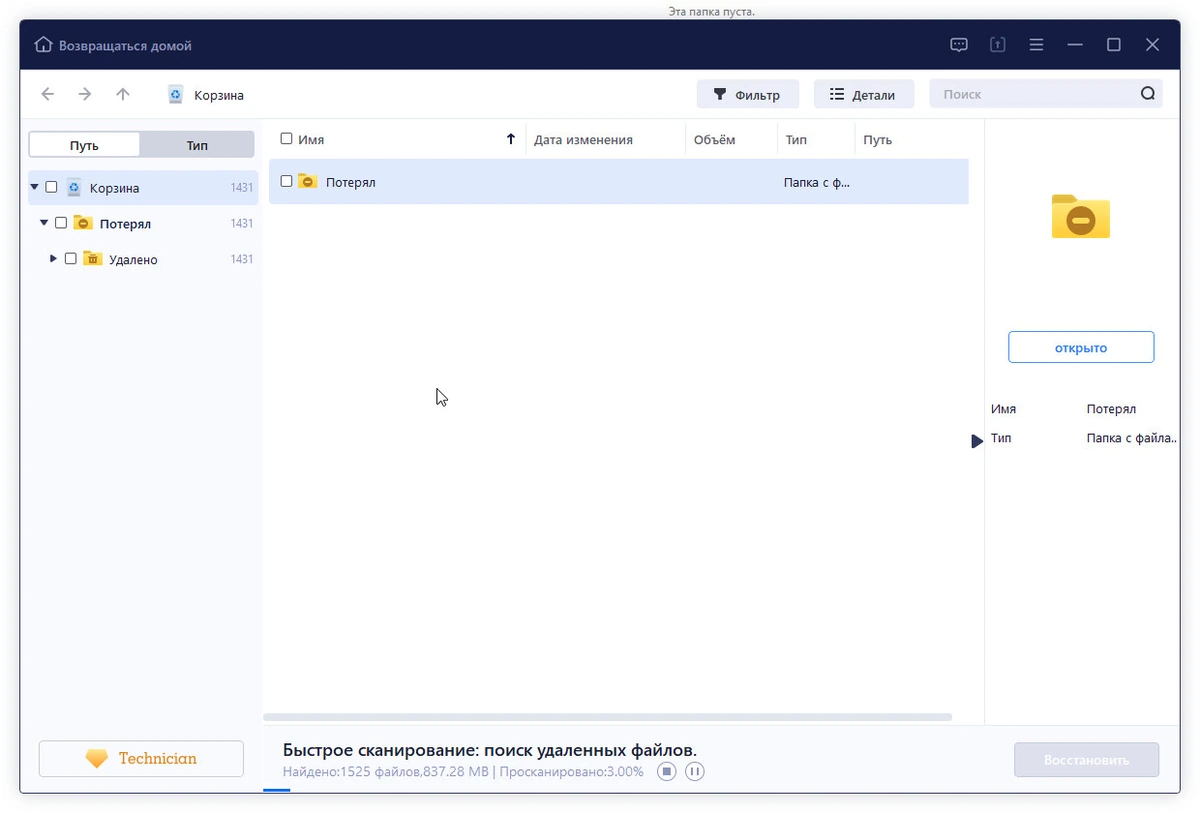The width and height of the screenshot is (1200, 813).
Task: Click 'Найдено:1525 файлов,837.28 MB' status text
Action: pyautogui.click(x=387, y=772)
